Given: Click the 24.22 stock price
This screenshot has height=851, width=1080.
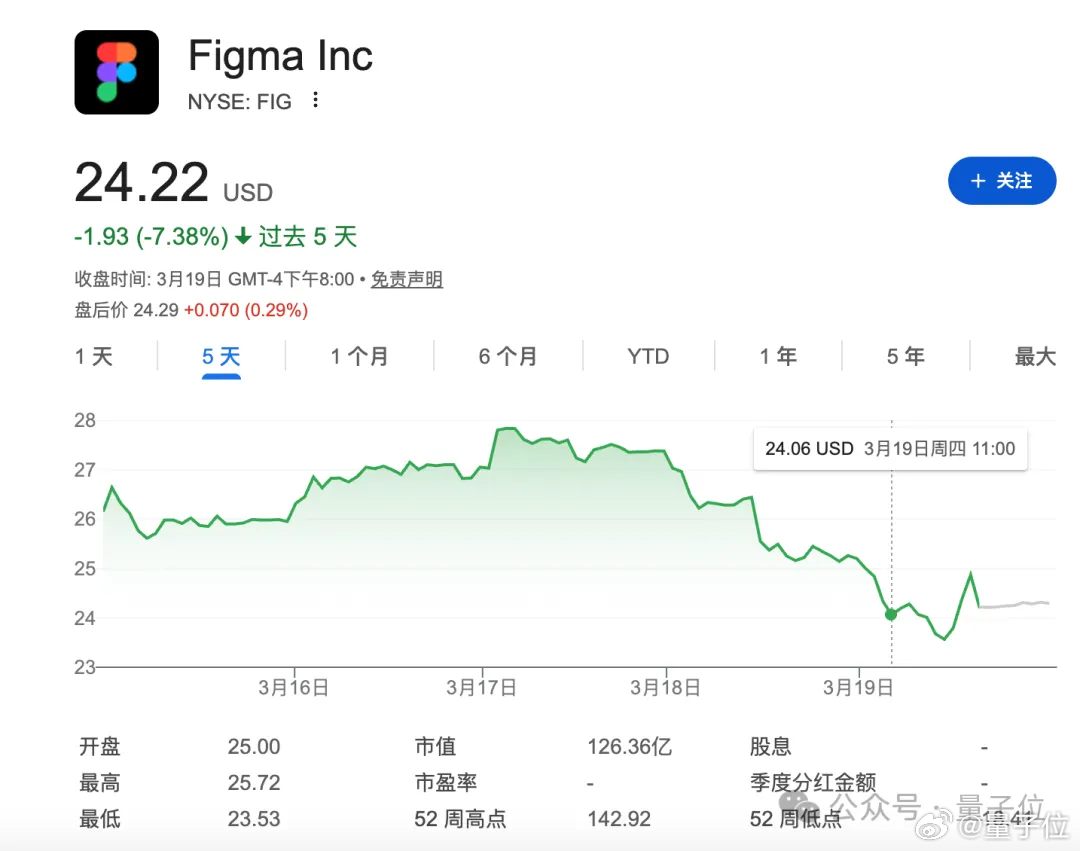Looking at the screenshot, I should 142,184.
